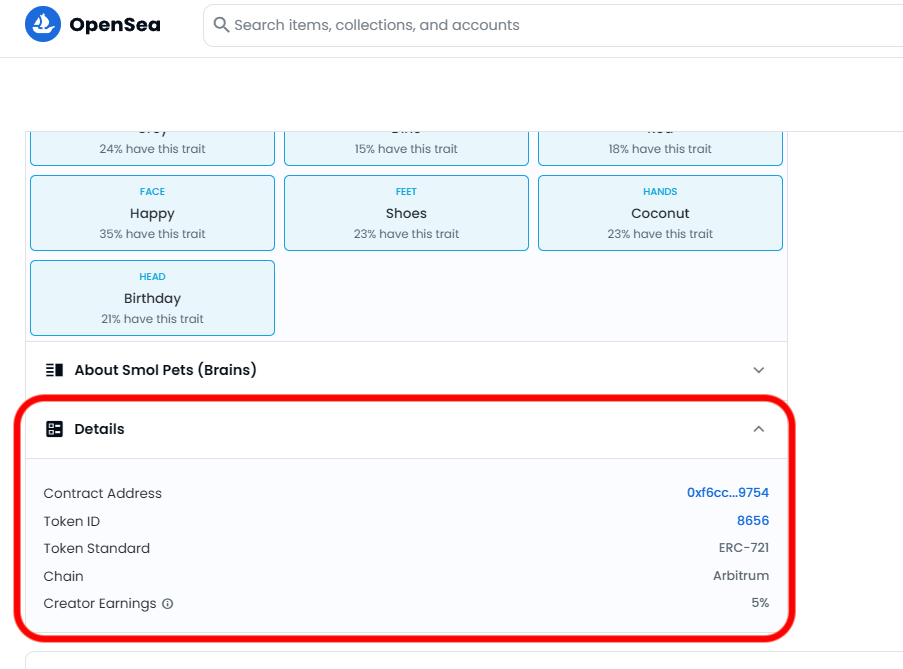Screen dimensions: 903x669
Task: Open contract address 0xf6cc...9754 link
Action: 728,493
